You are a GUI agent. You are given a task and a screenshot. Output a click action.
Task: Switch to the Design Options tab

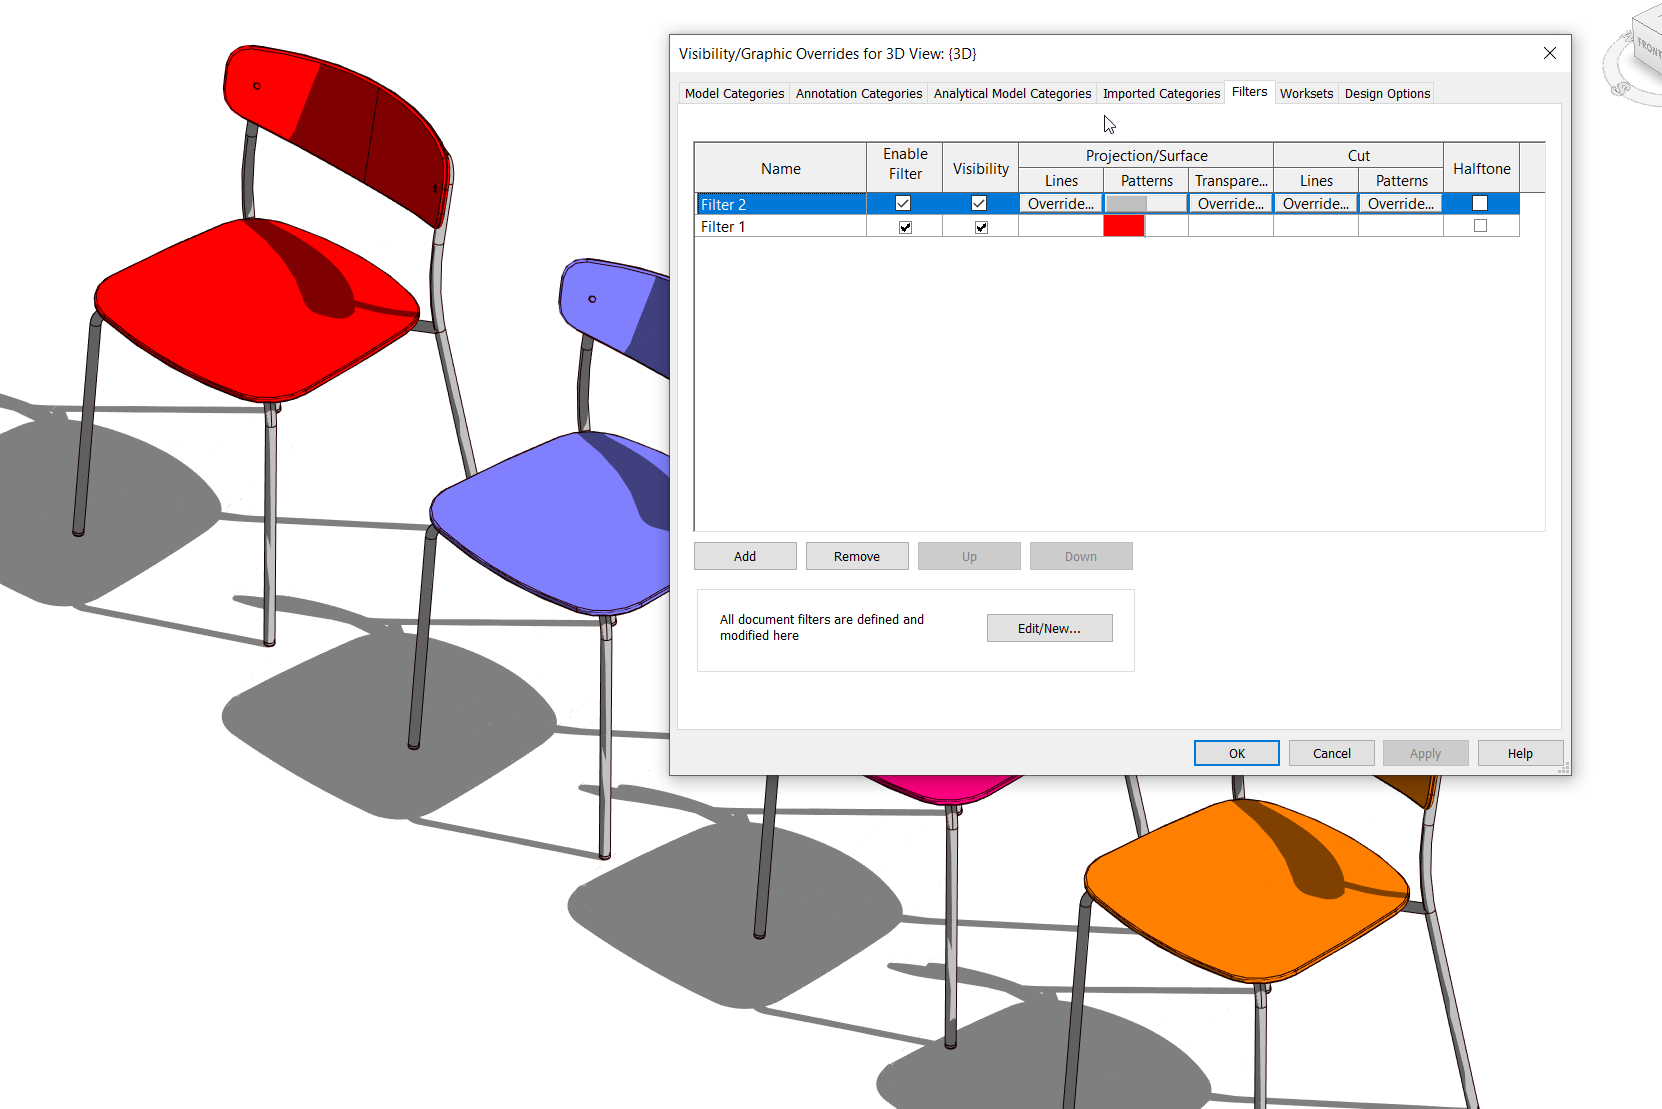pos(1386,93)
